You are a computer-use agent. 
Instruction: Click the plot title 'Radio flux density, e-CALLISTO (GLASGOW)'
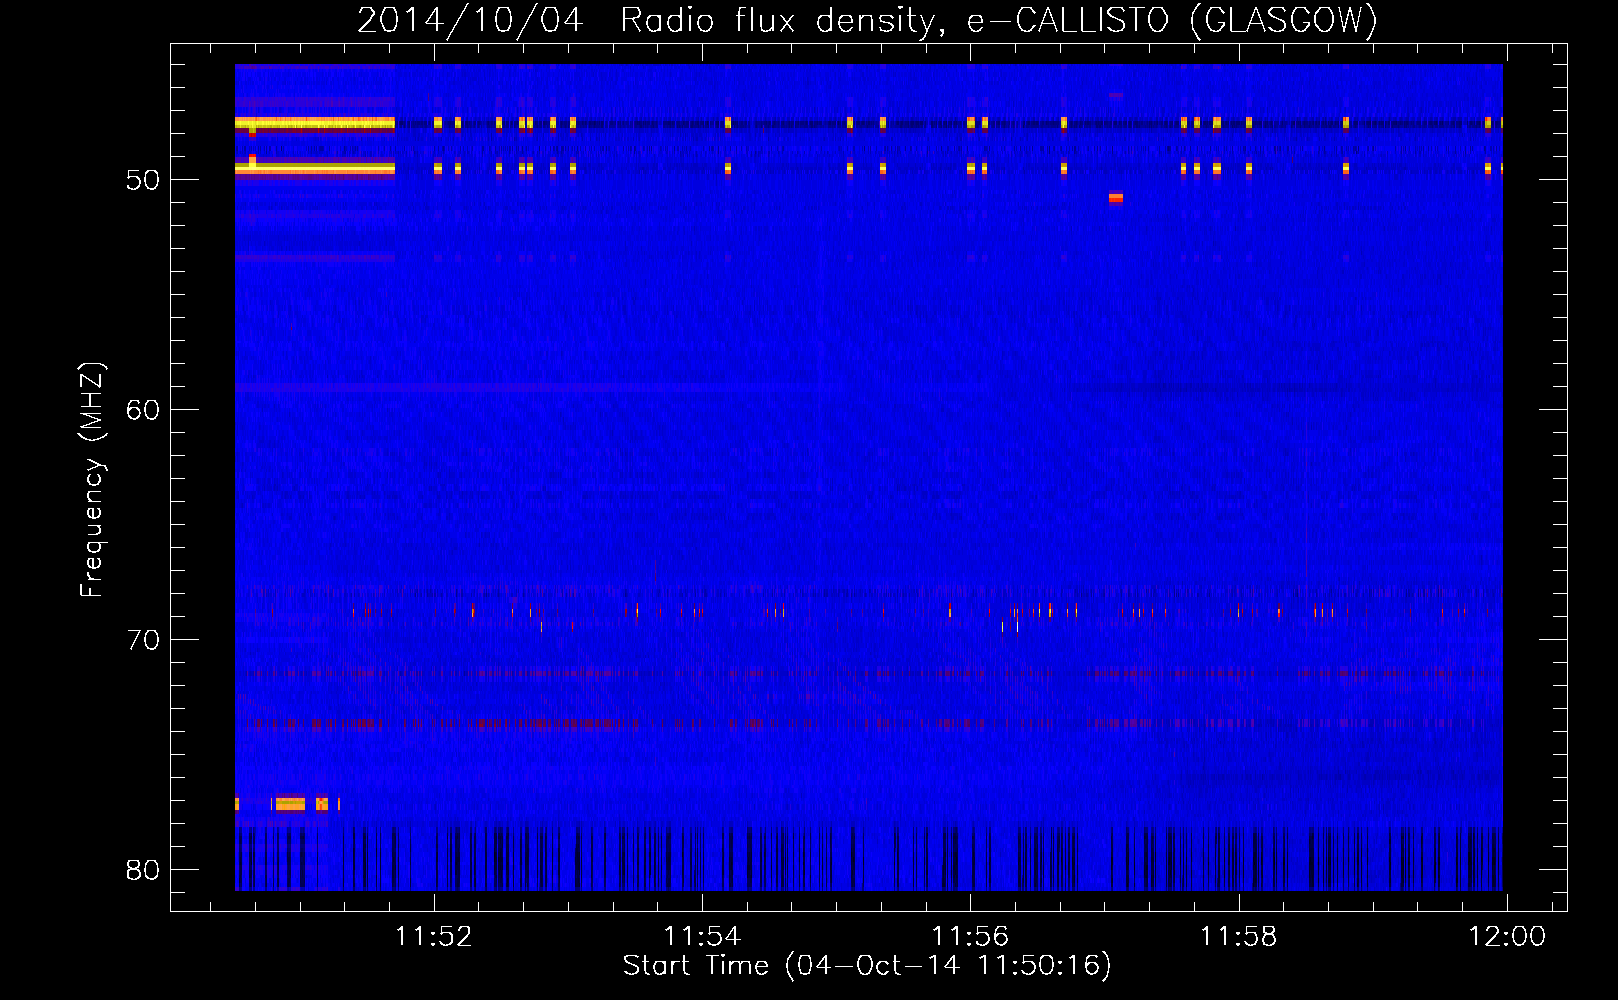tap(998, 20)
